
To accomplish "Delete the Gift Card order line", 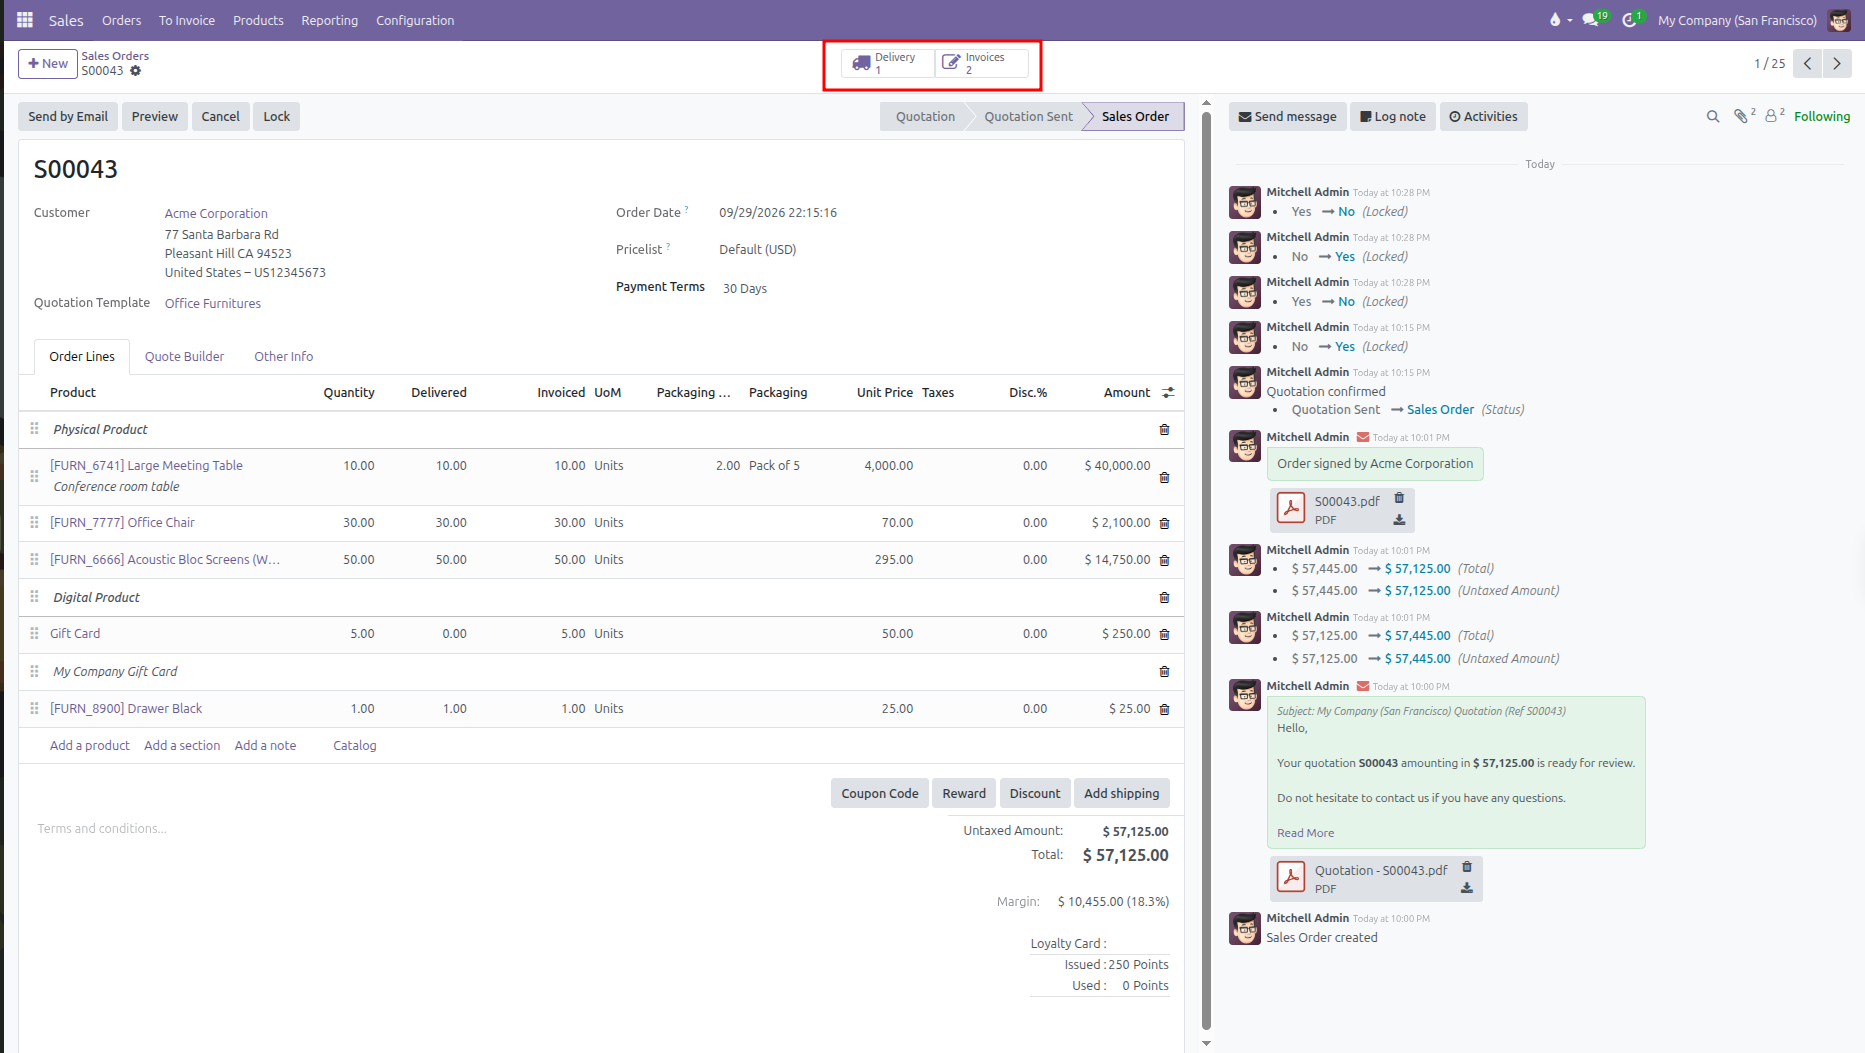I will pos(1164,635).
